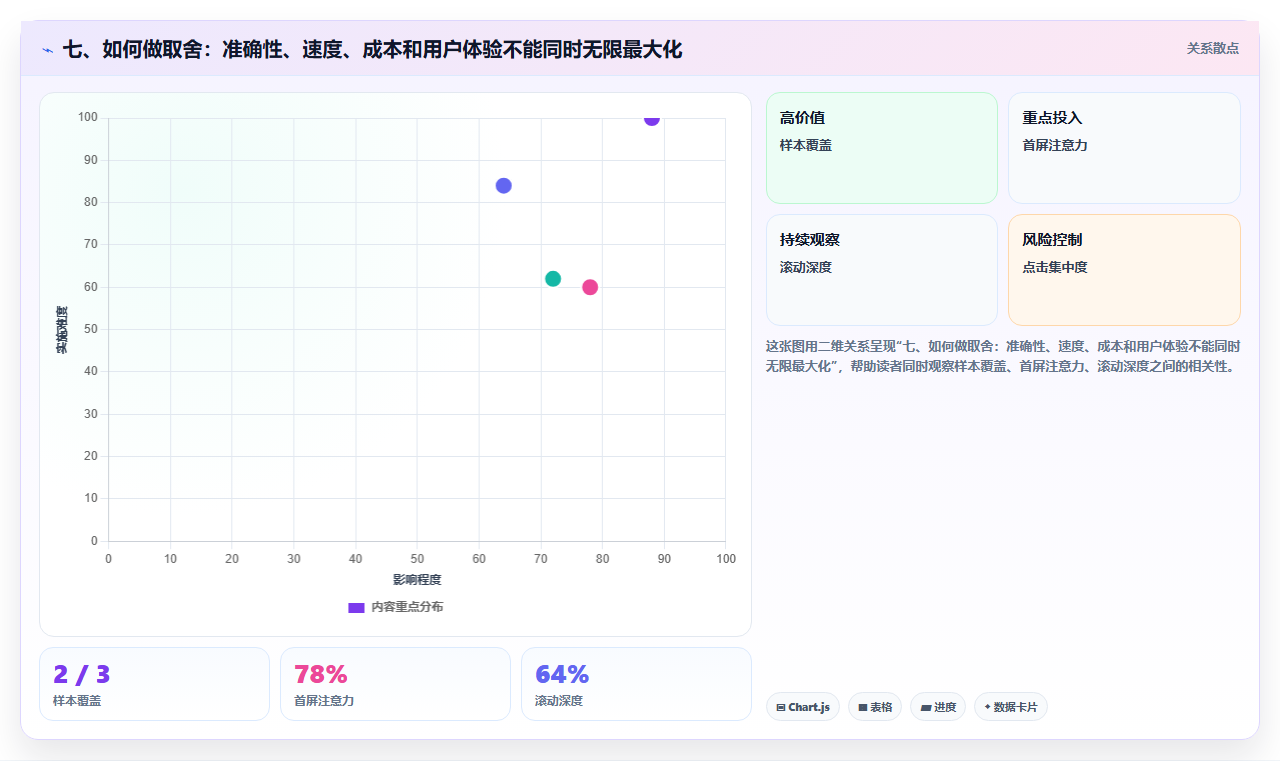Open the 风险控制 点击集中度 card
1280x761 pixels.
1124,270
